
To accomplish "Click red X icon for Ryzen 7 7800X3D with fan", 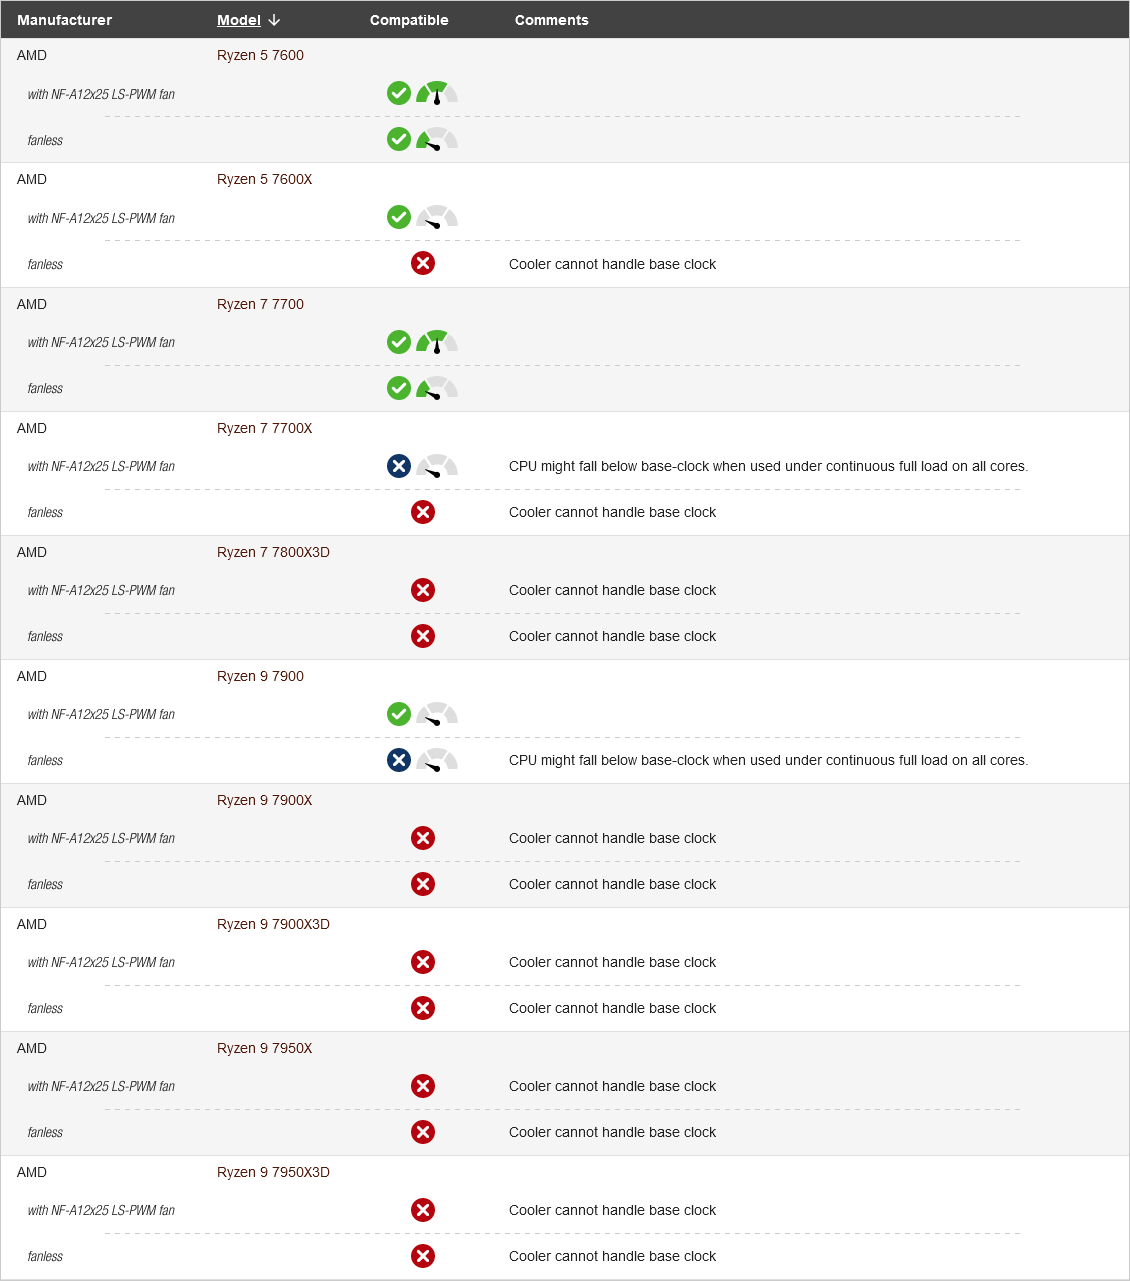I will (x=423, y=589).
